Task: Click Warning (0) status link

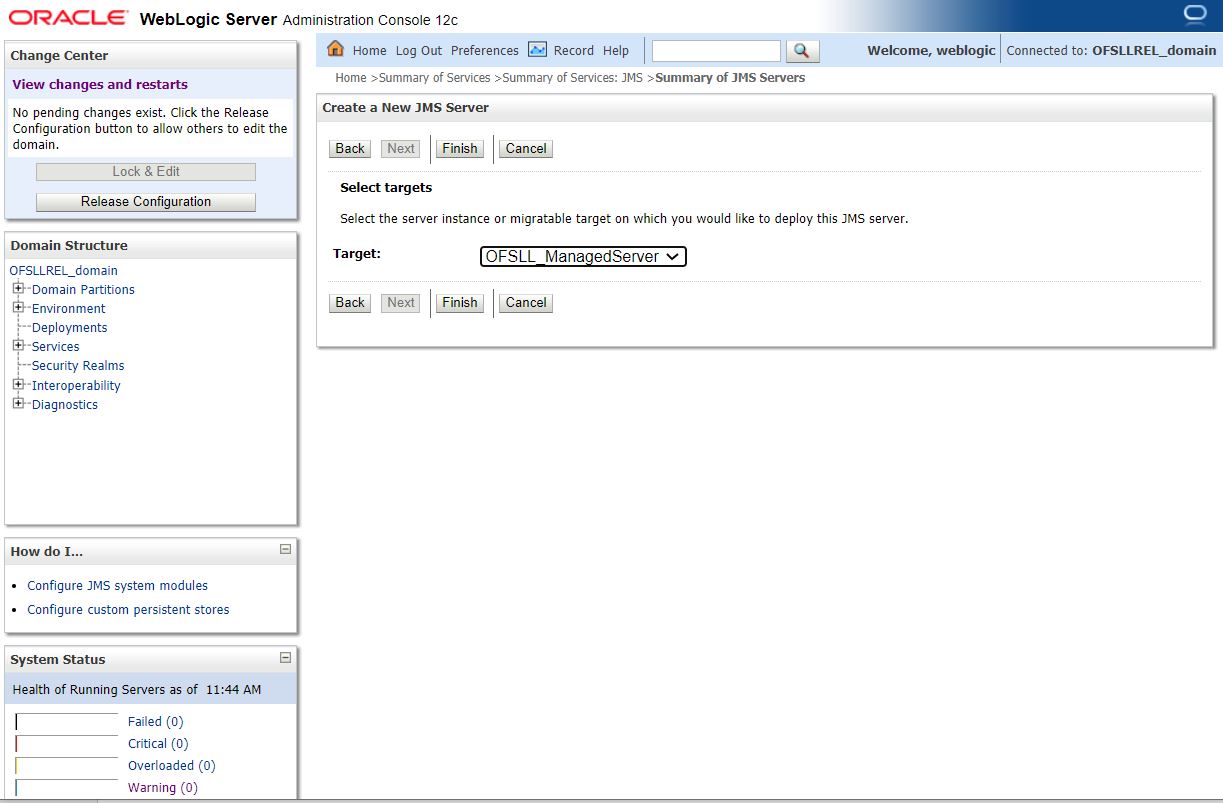Action: [163, 787]
